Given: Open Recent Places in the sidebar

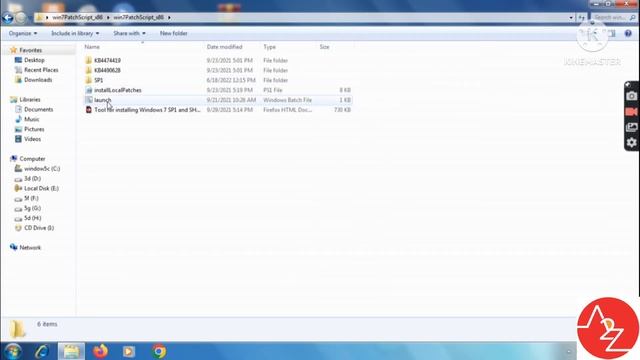Looking at the screenshot, I should coord(41,70).
